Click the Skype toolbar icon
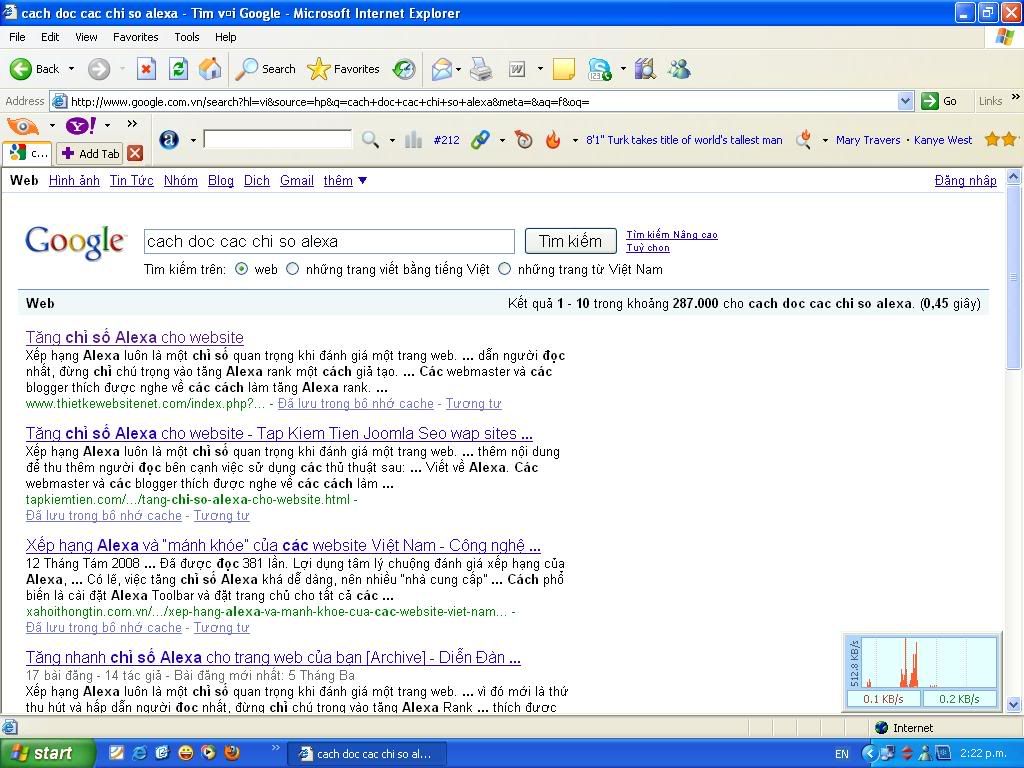 click(x=600, y=69)
